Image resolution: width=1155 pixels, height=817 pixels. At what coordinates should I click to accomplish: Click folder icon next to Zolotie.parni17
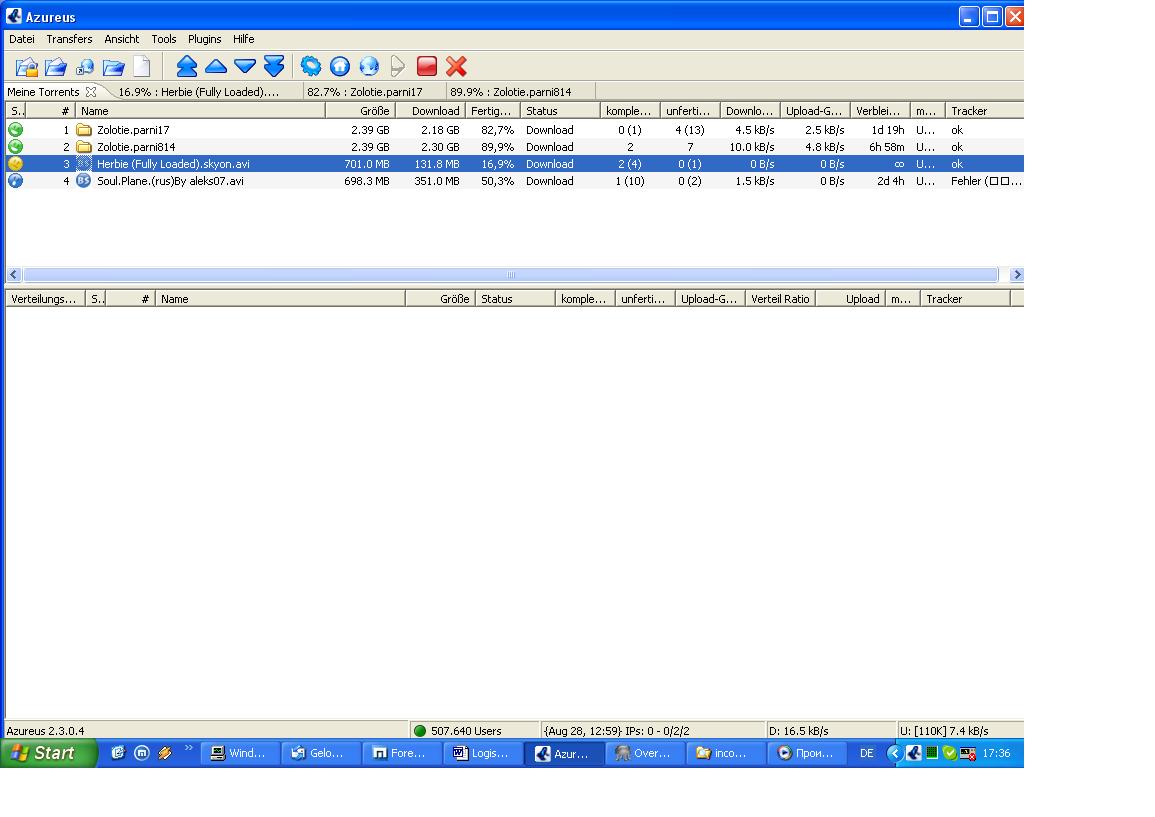84,130
